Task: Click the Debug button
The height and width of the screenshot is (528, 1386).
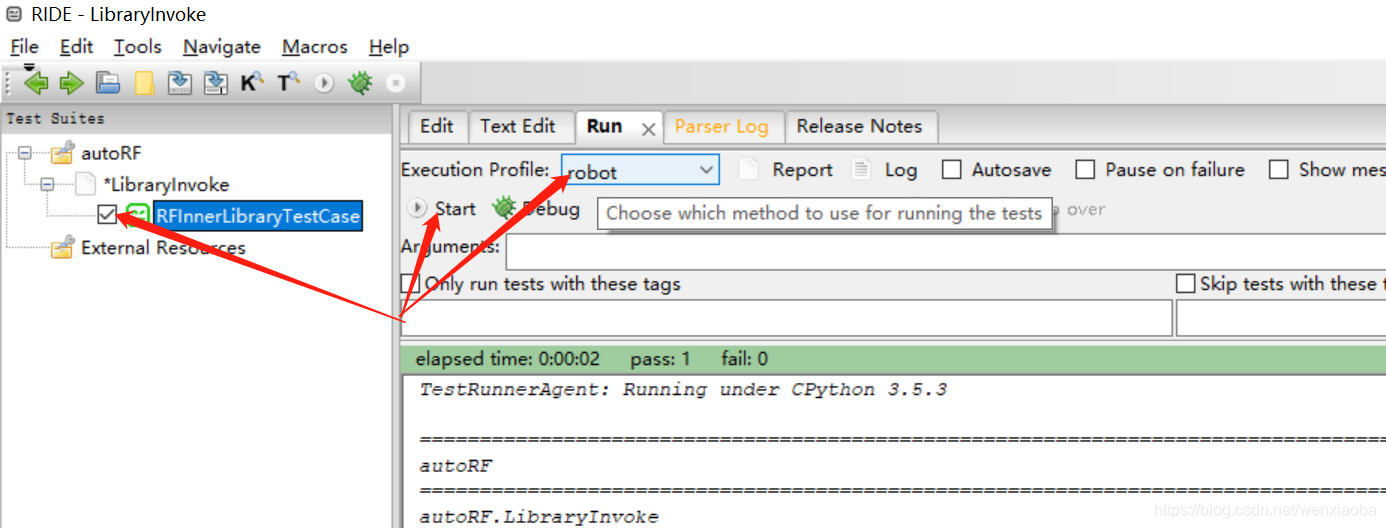Action: click(x=536, y=209)
